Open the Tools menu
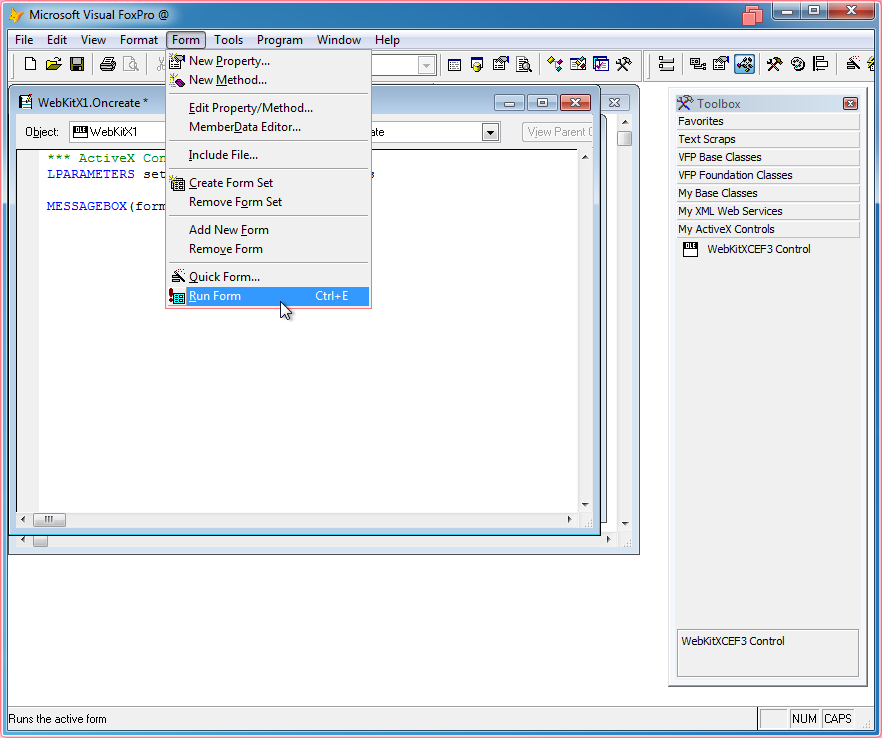This screenshot has width=882, height=738. [x=228, y=40]
